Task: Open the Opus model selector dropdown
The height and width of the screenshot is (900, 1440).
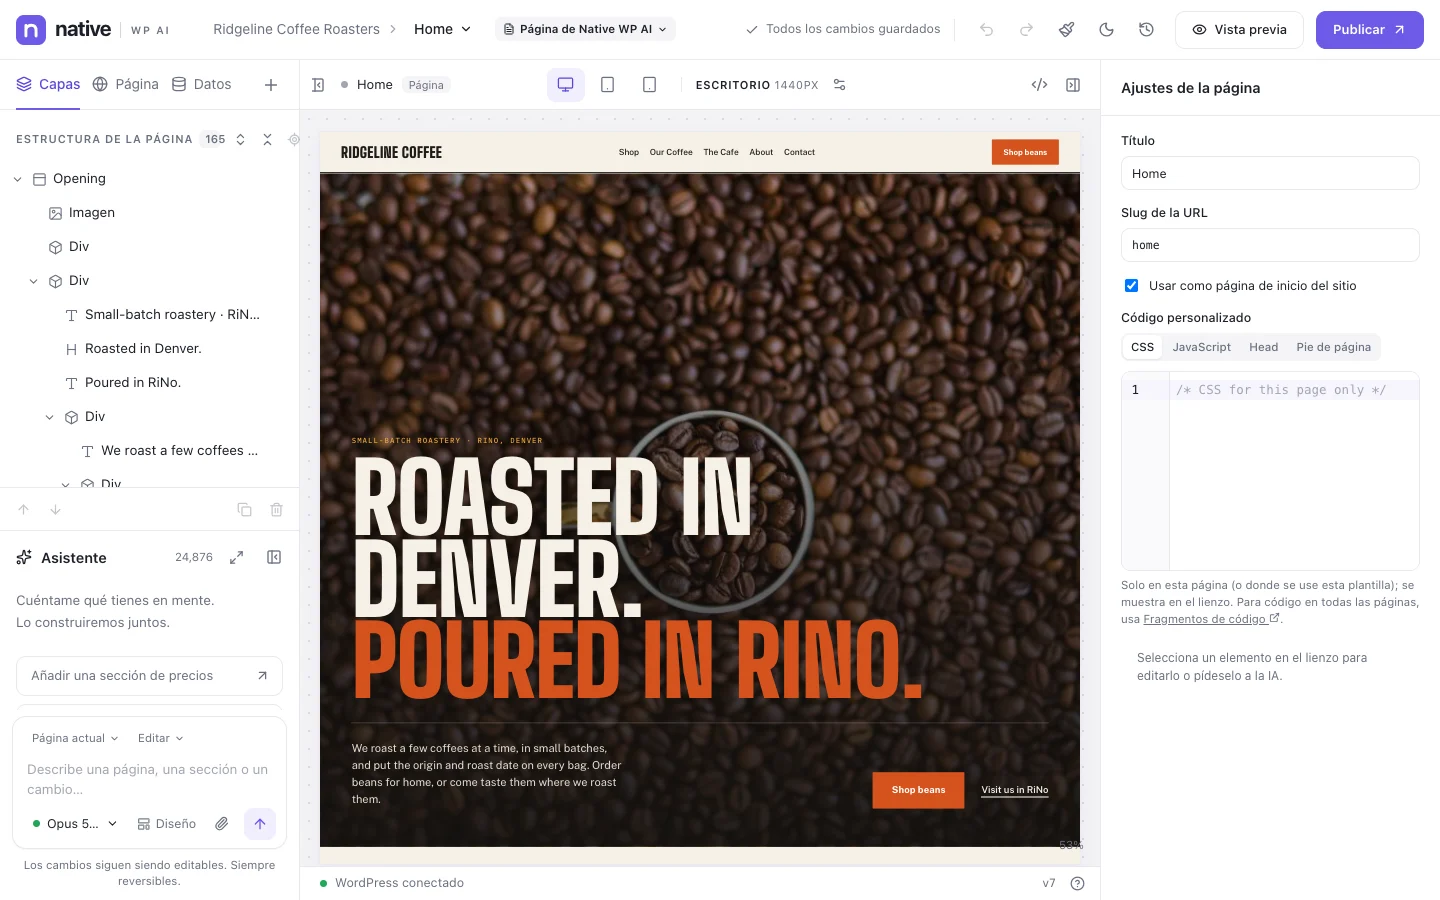Action: coord(75,824)
